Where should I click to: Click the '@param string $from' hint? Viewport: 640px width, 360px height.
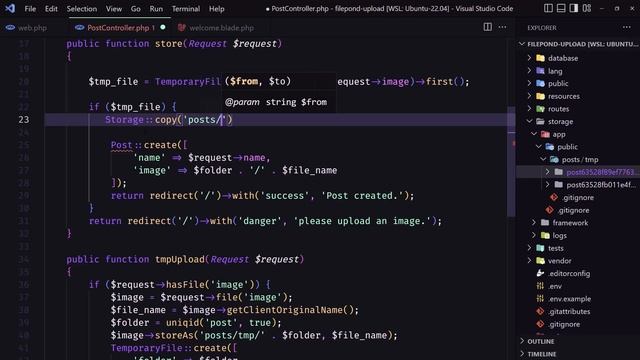pyautogui.click(x=276, y=102)
